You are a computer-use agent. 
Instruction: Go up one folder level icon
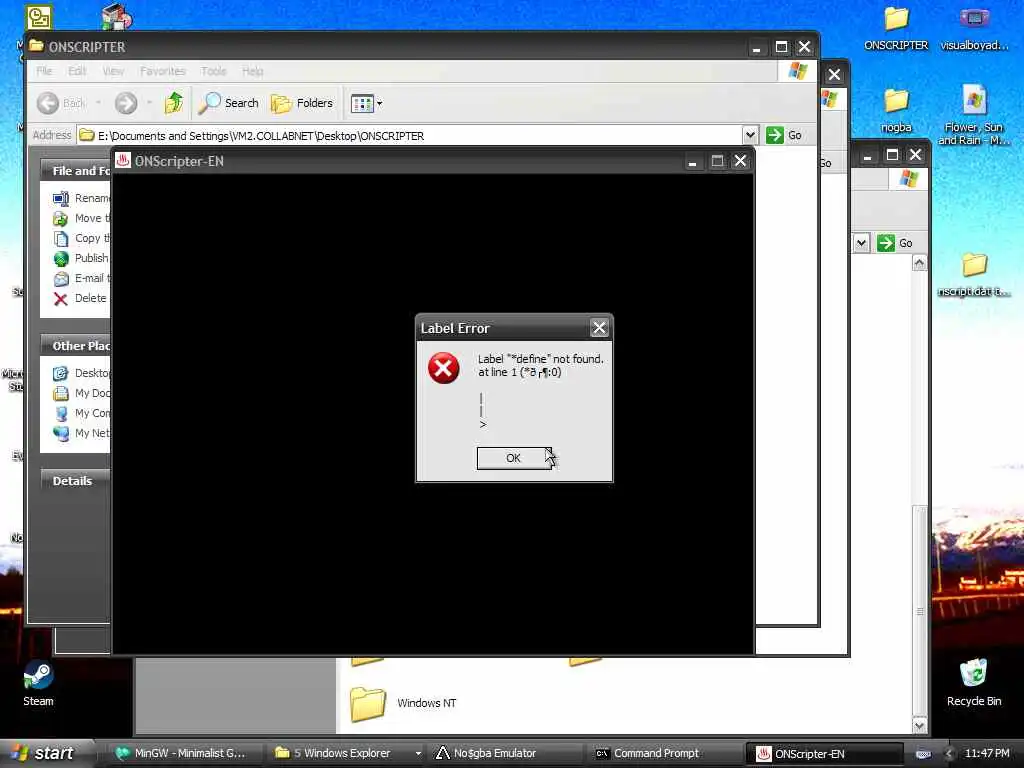174,103
